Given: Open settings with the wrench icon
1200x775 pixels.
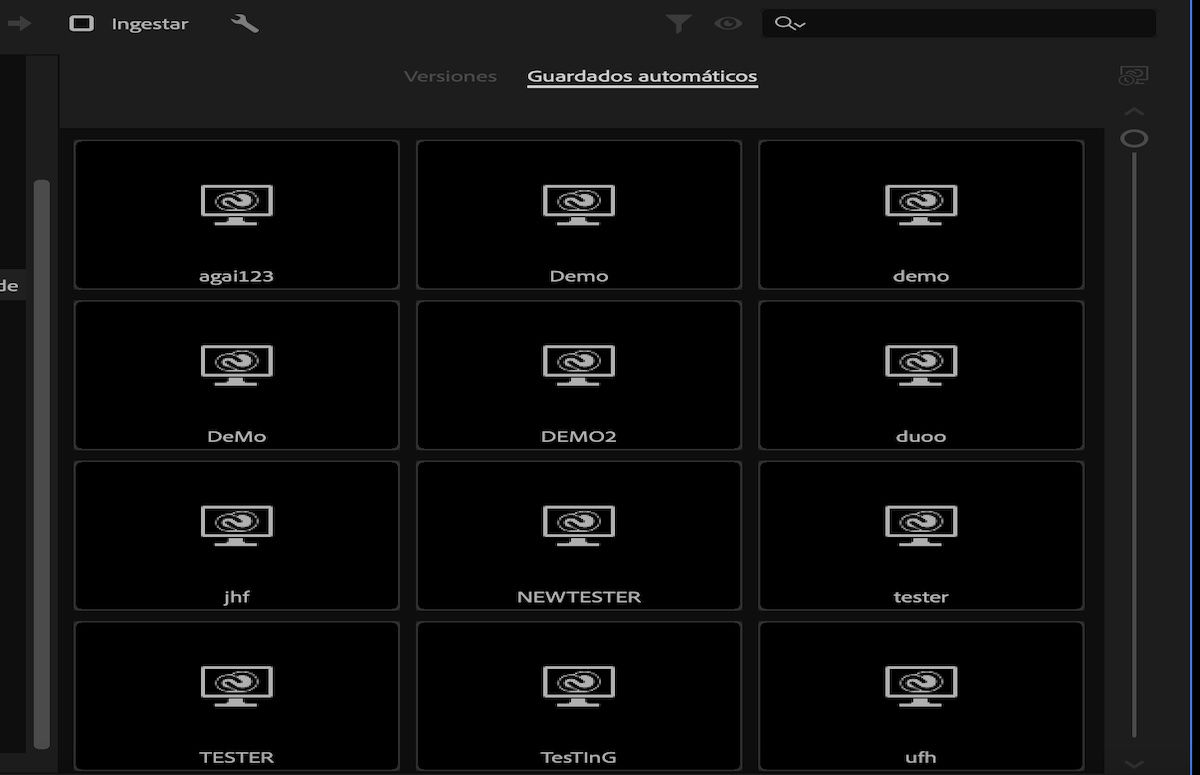Looking at the screenshot, I should click(x=243, y=23).
